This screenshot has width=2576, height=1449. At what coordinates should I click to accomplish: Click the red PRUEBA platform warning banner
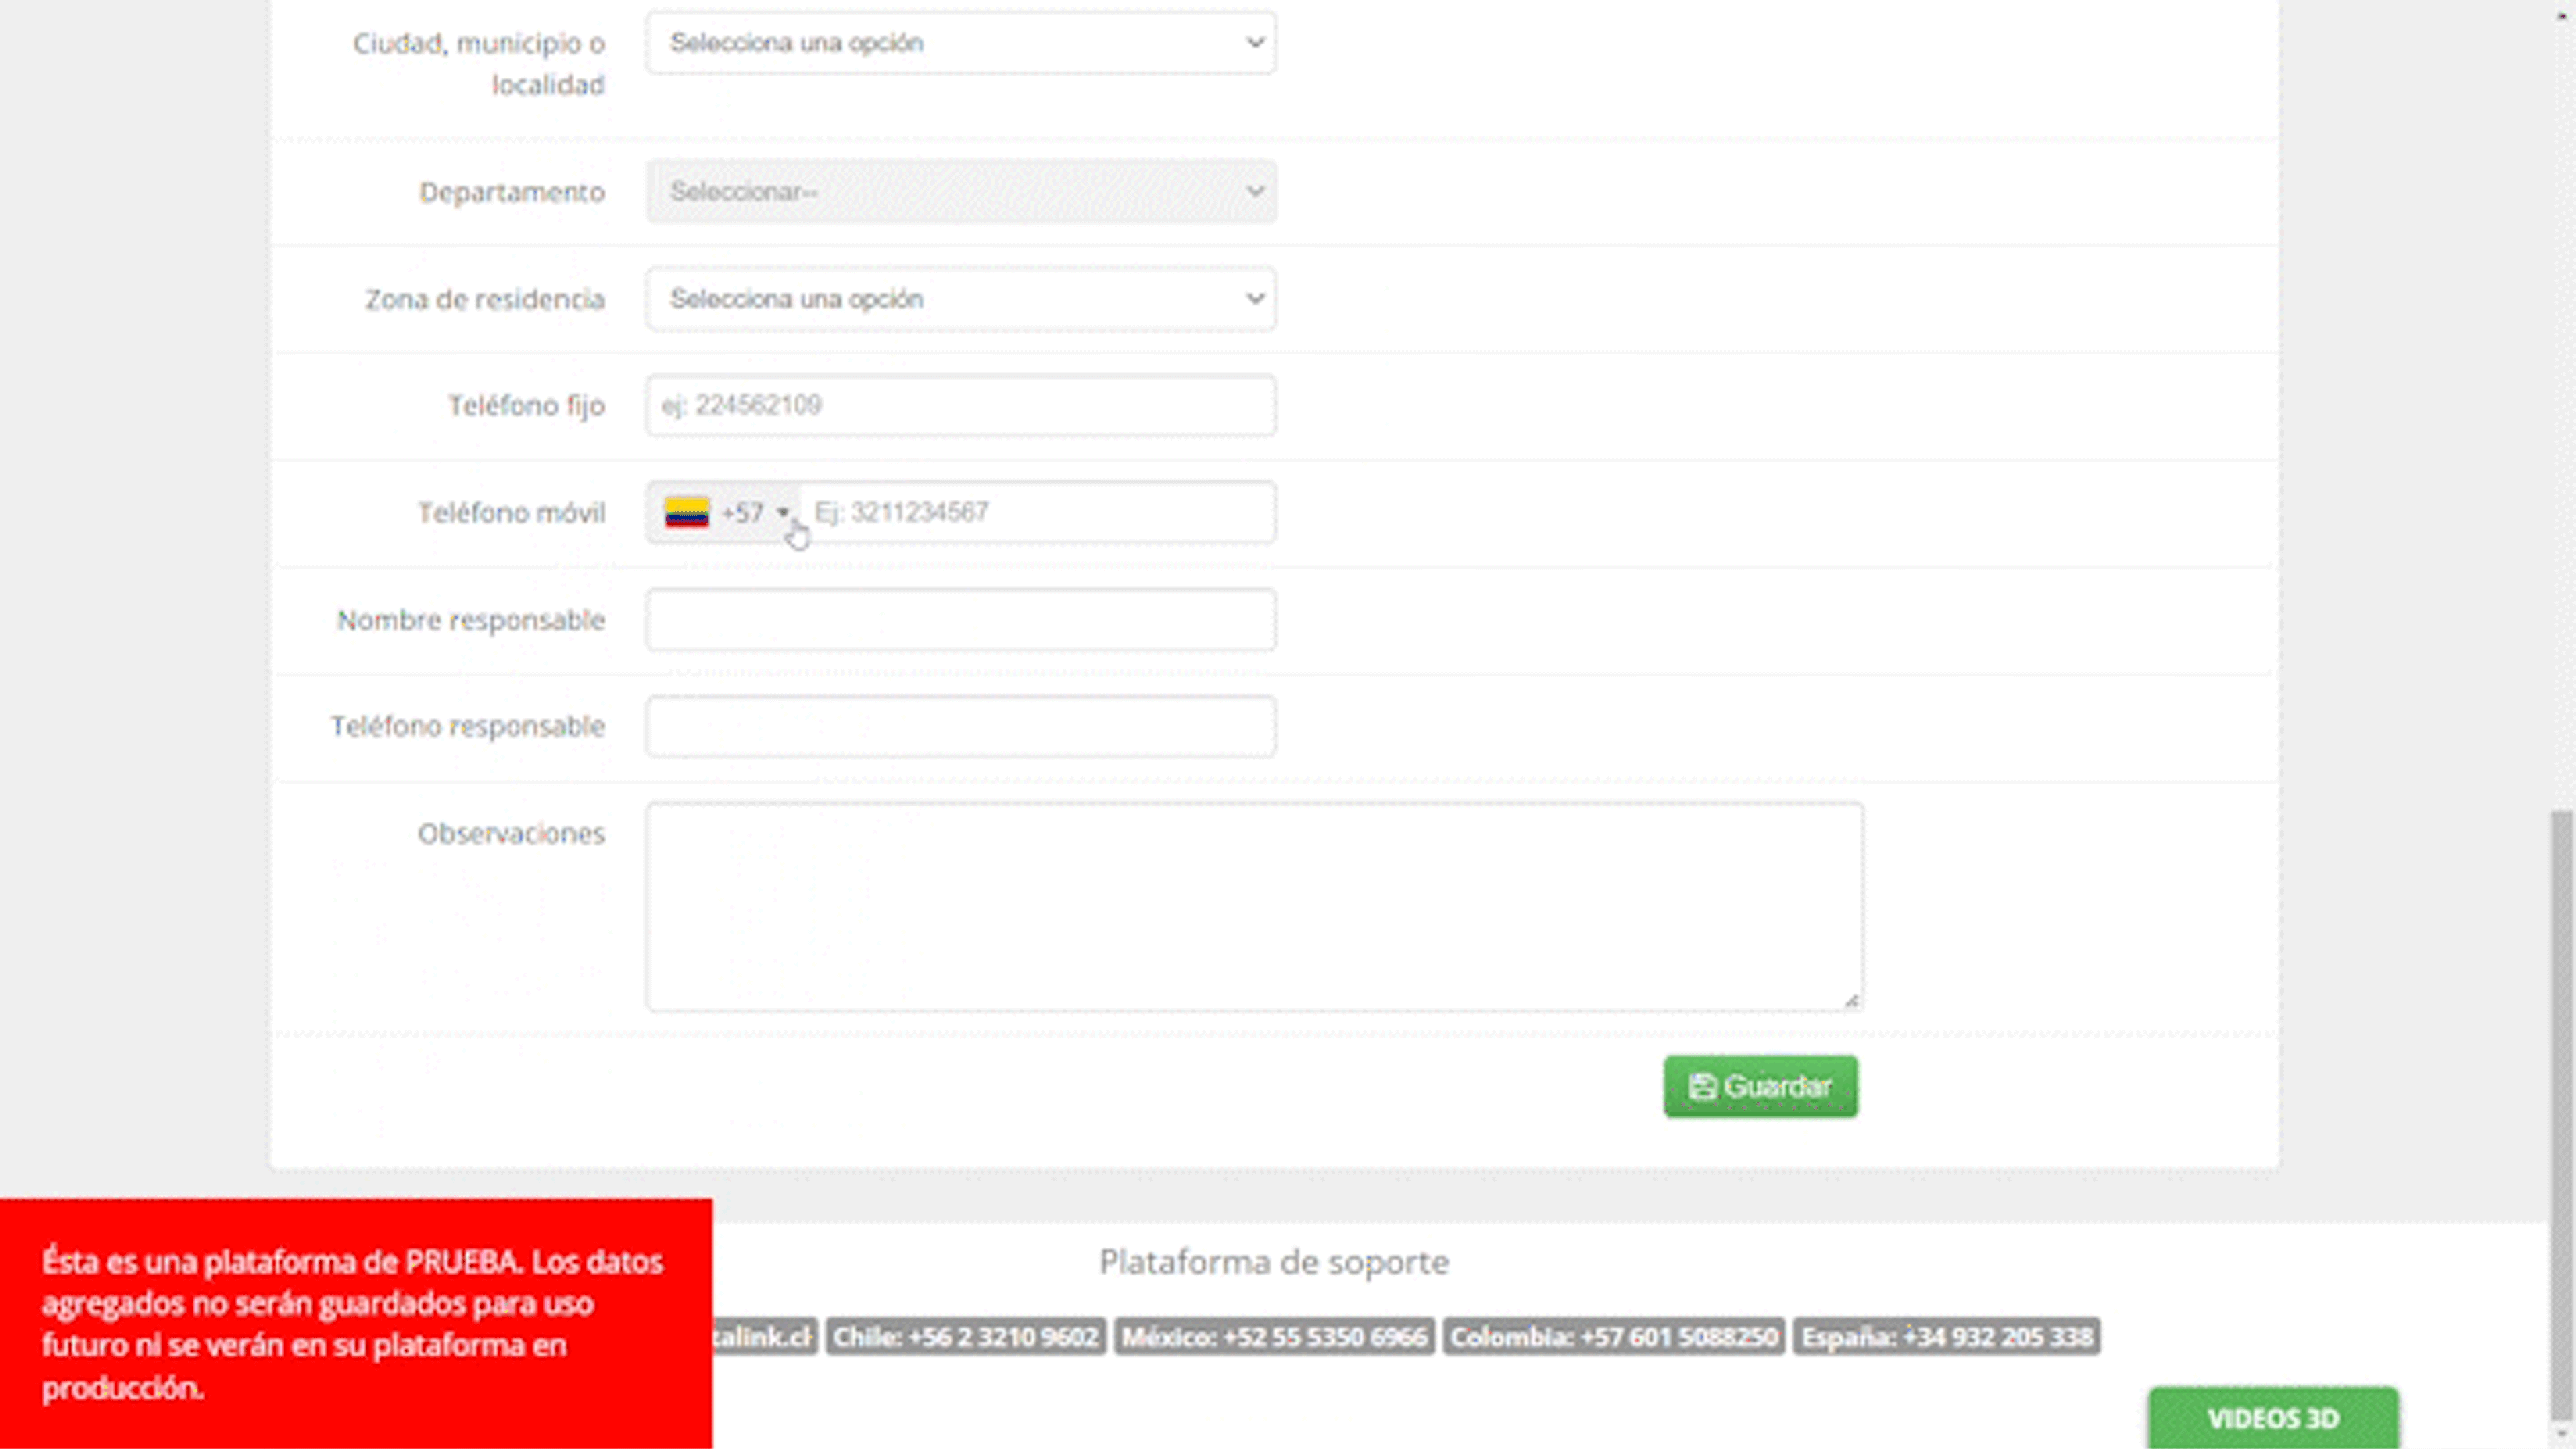coord(356,1323)
